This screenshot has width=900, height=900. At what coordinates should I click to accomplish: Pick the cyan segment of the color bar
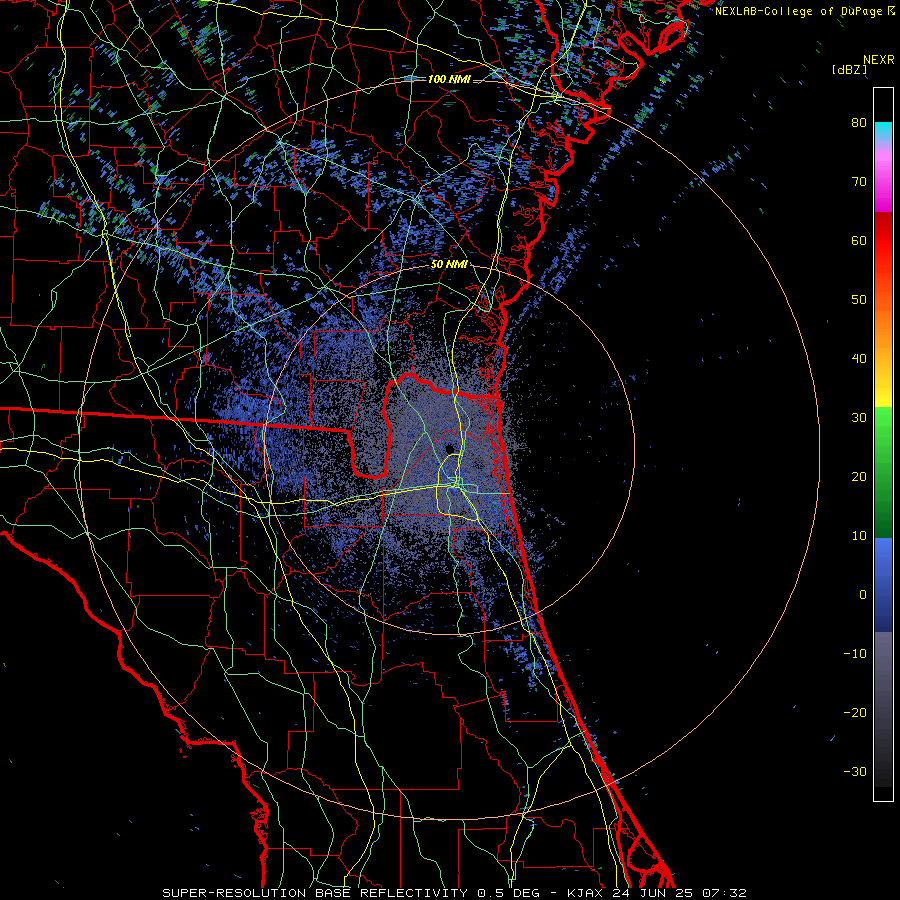[x=883, y=132]
